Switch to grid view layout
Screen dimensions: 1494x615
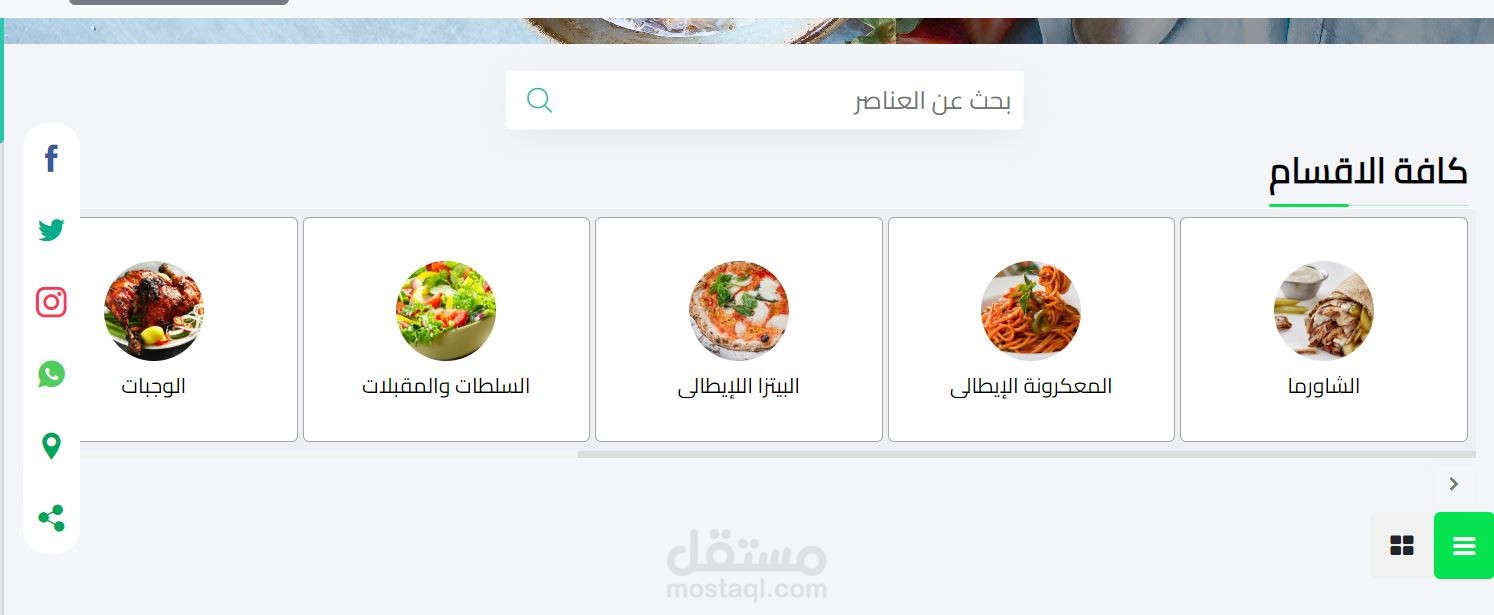point(1402,545)
